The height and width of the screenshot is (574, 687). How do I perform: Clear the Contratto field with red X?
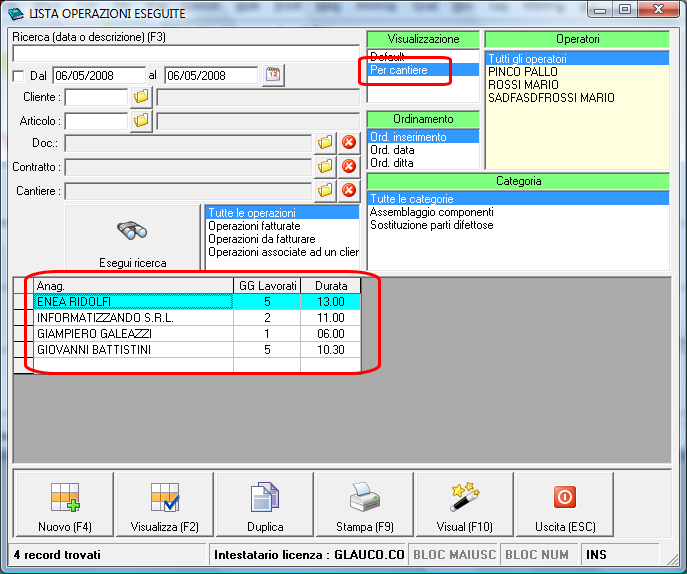[x=349, y=167]
